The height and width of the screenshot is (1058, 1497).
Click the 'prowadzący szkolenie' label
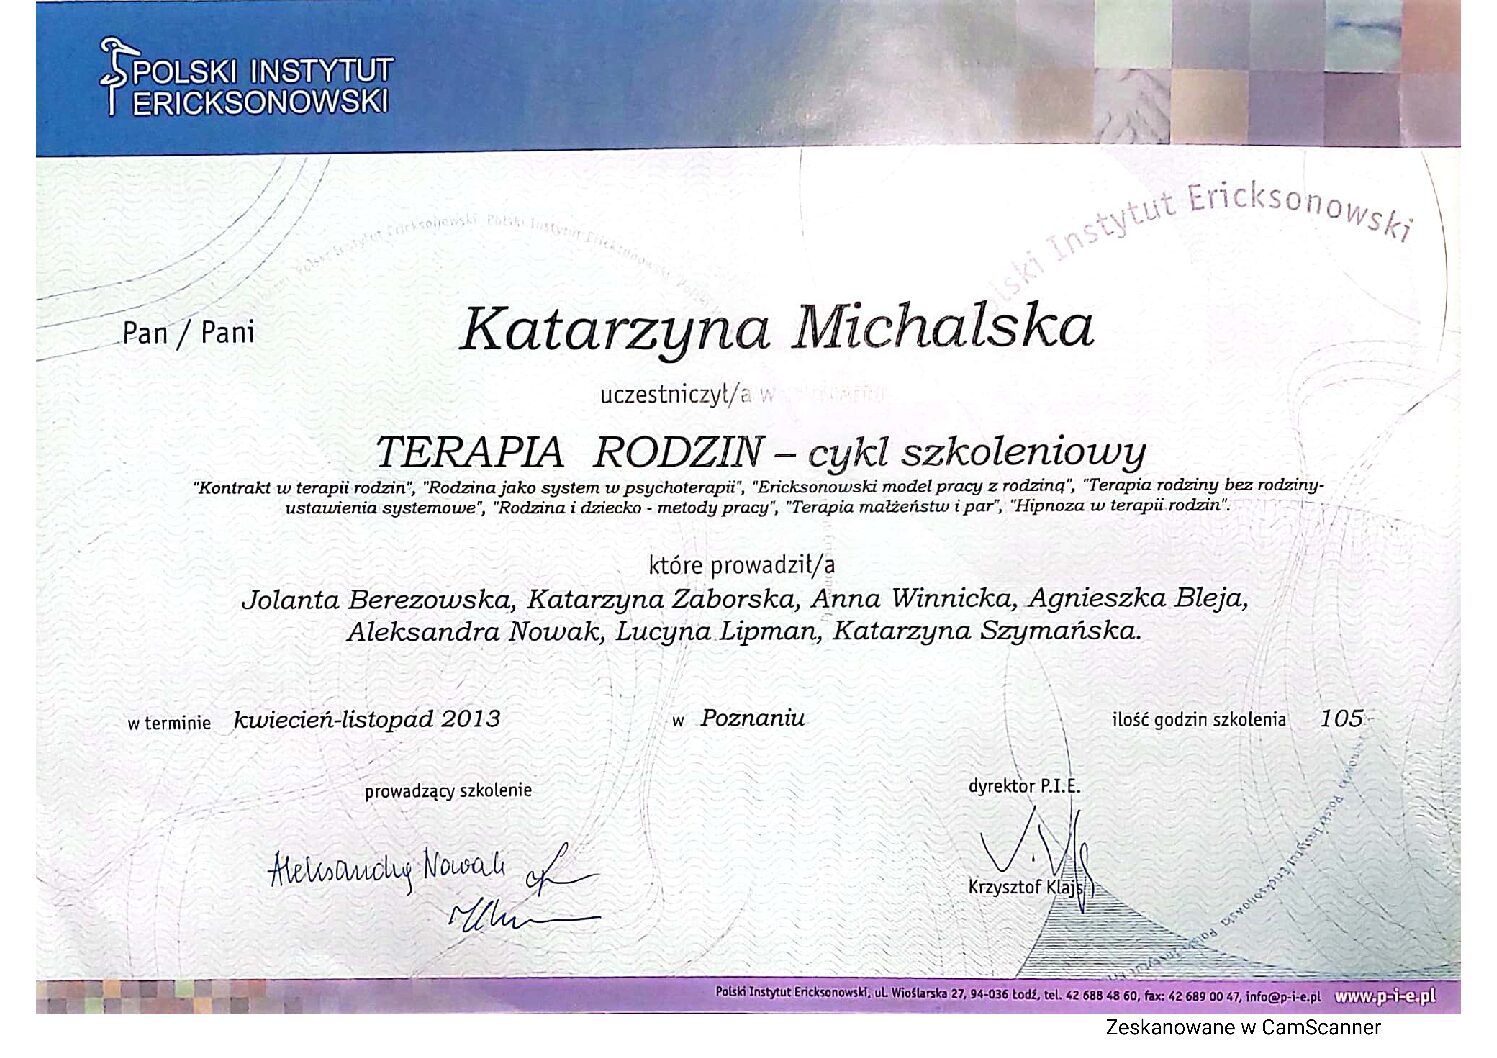448,791
